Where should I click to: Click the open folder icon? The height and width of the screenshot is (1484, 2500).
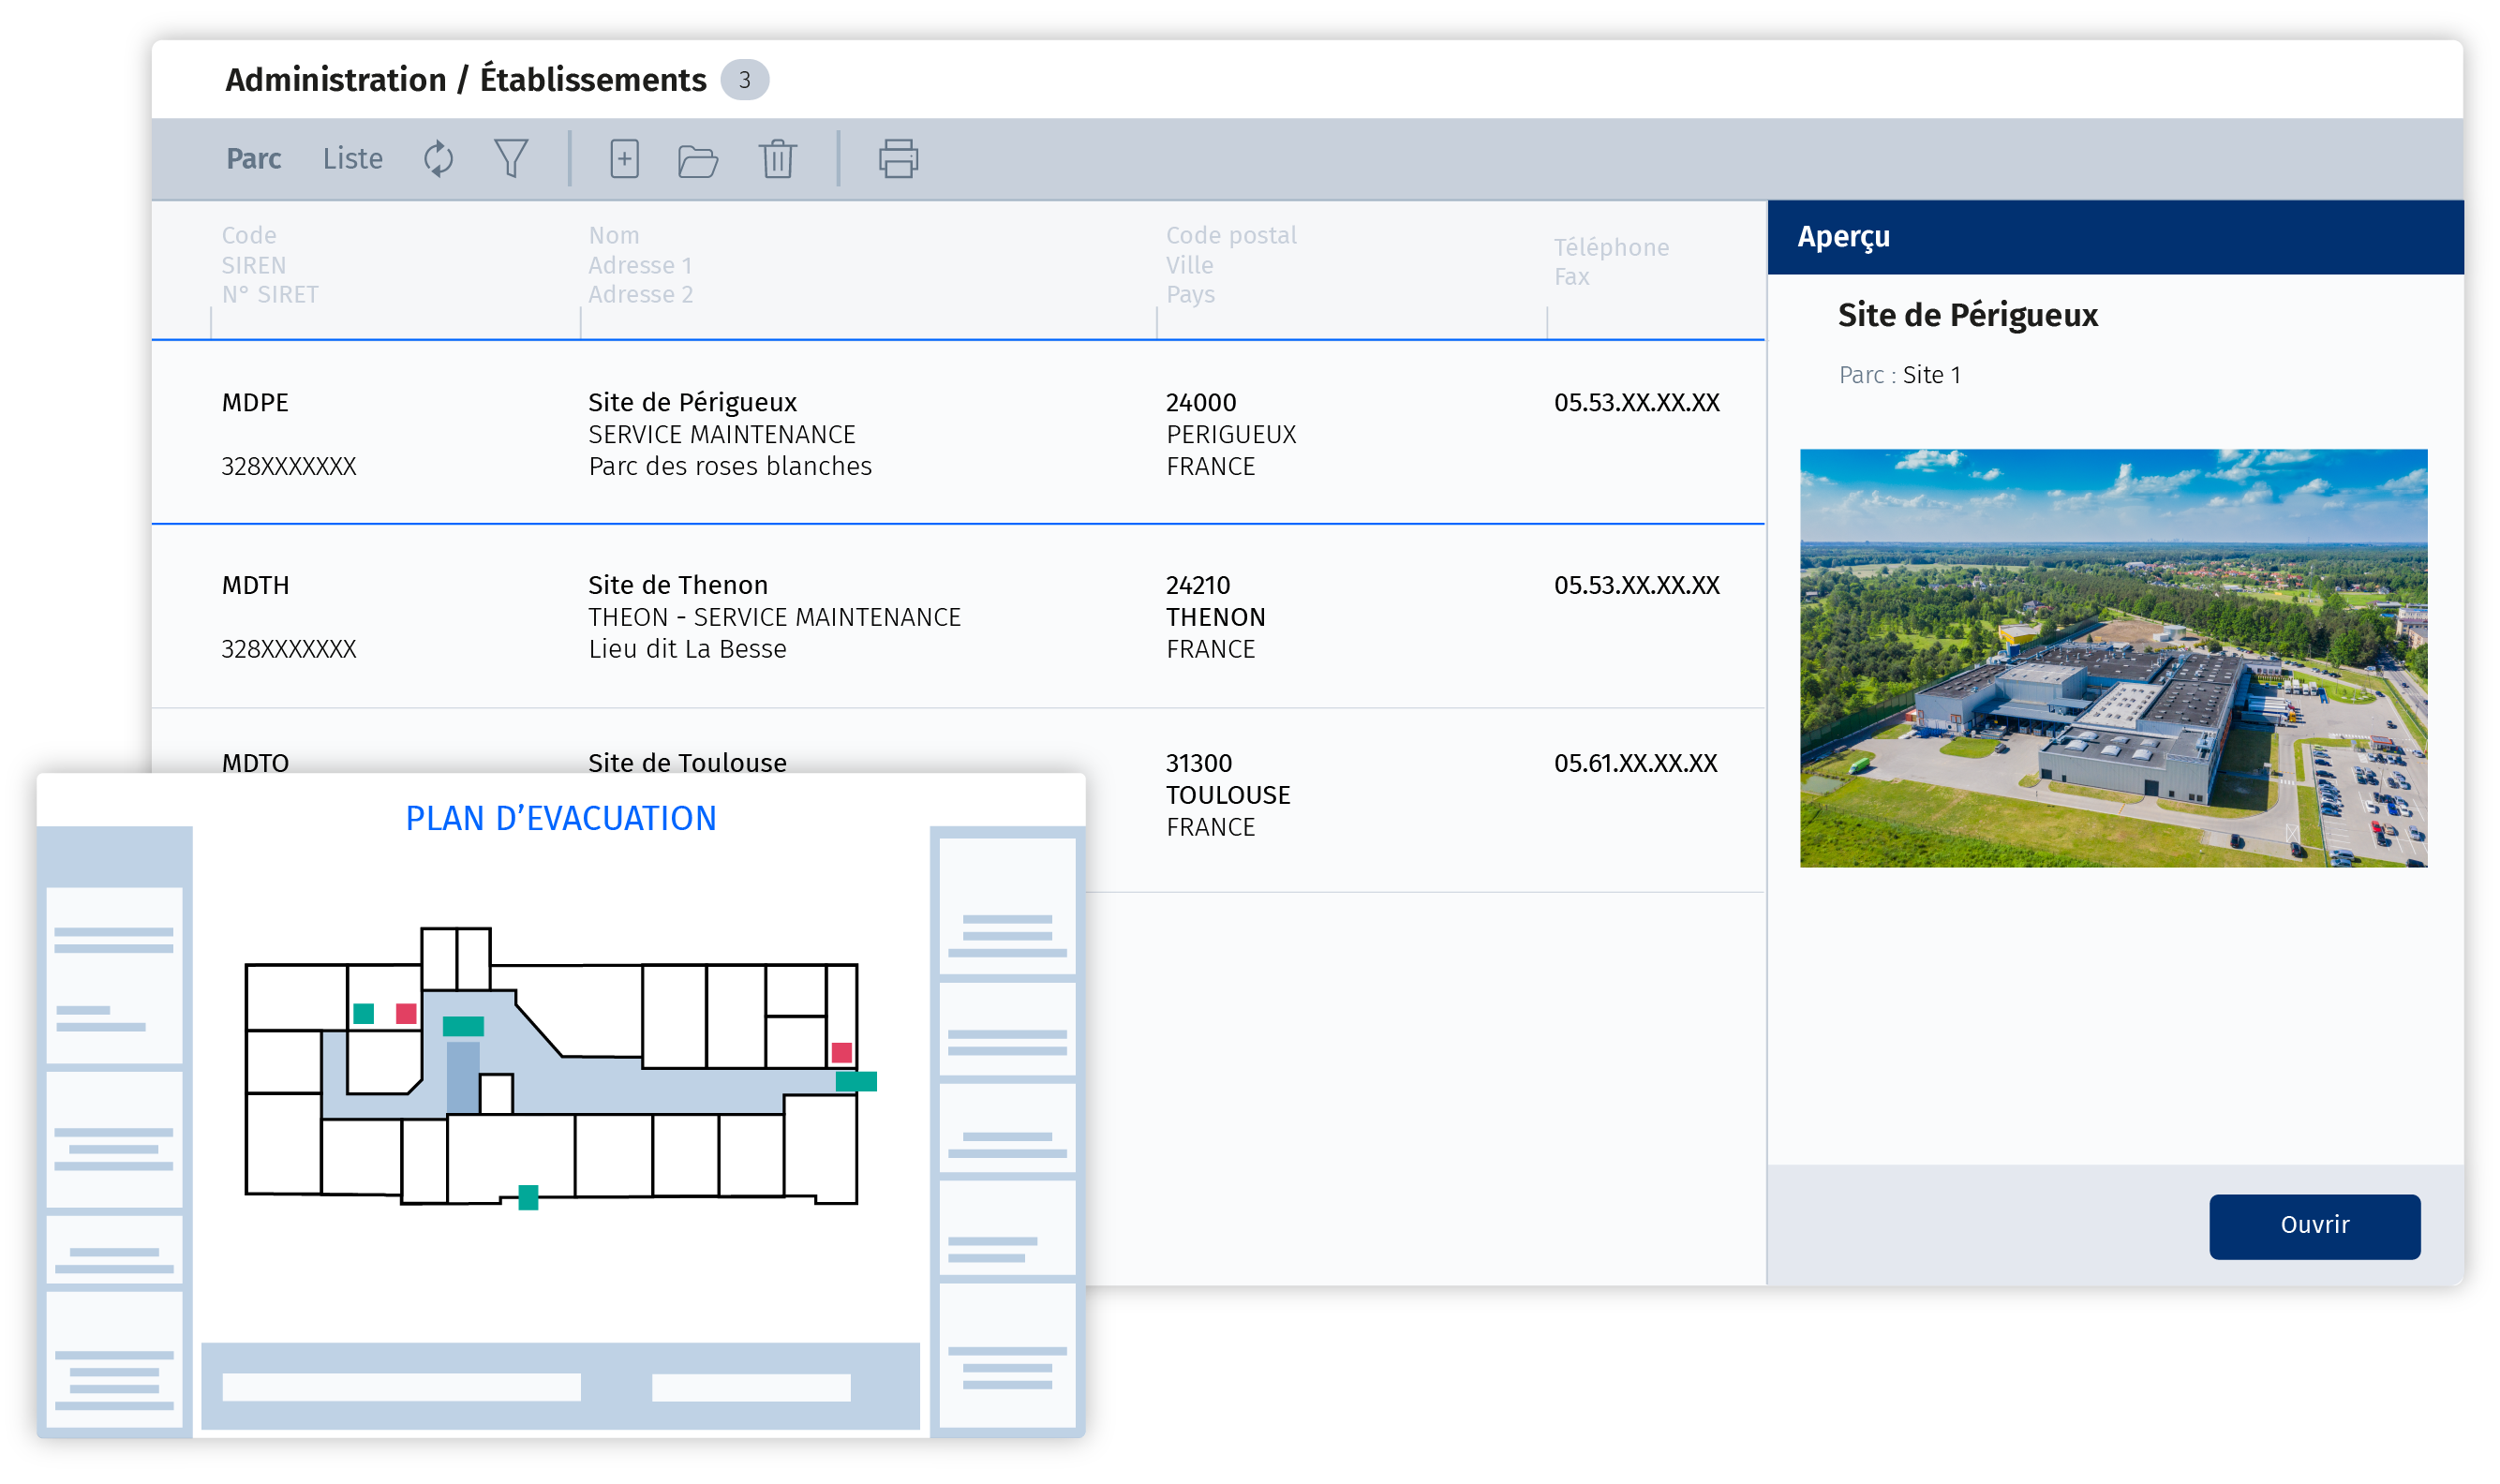pyautogui.click(x=697, y=160)
